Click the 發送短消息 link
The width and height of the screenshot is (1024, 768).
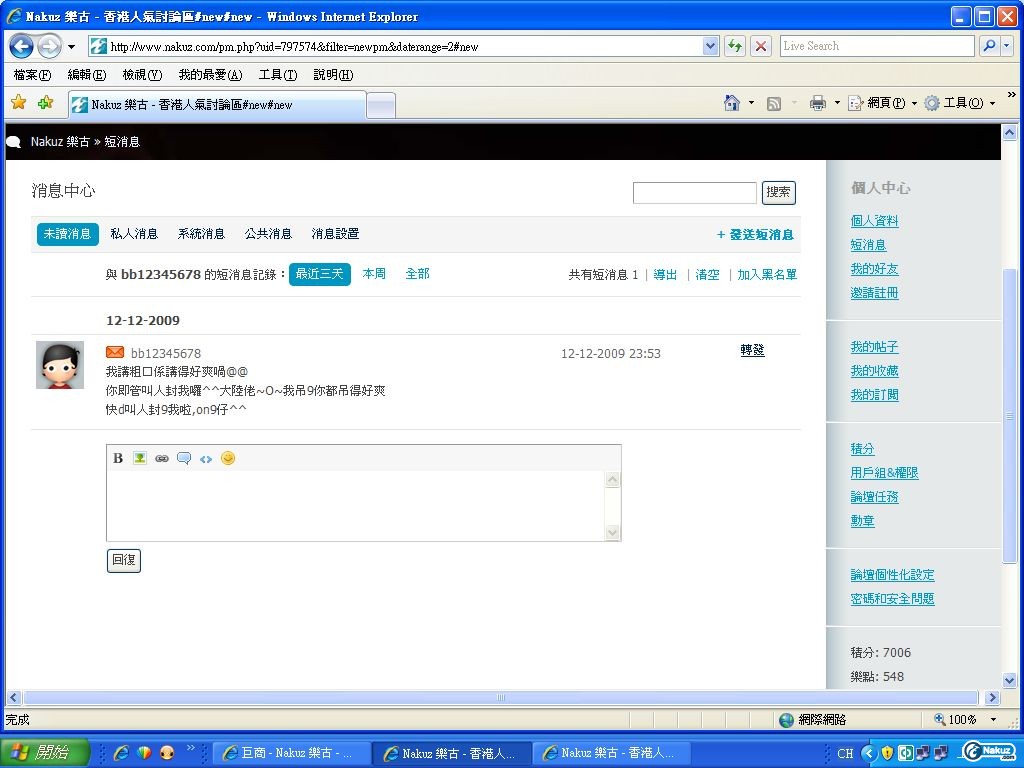[755, 235]
